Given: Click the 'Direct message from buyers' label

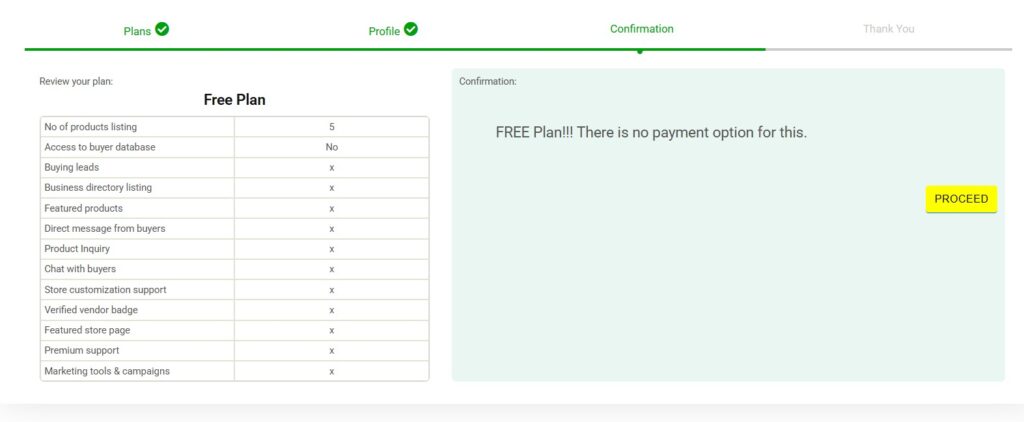Looking at the screenshot, I should click(x=105, y=228).
